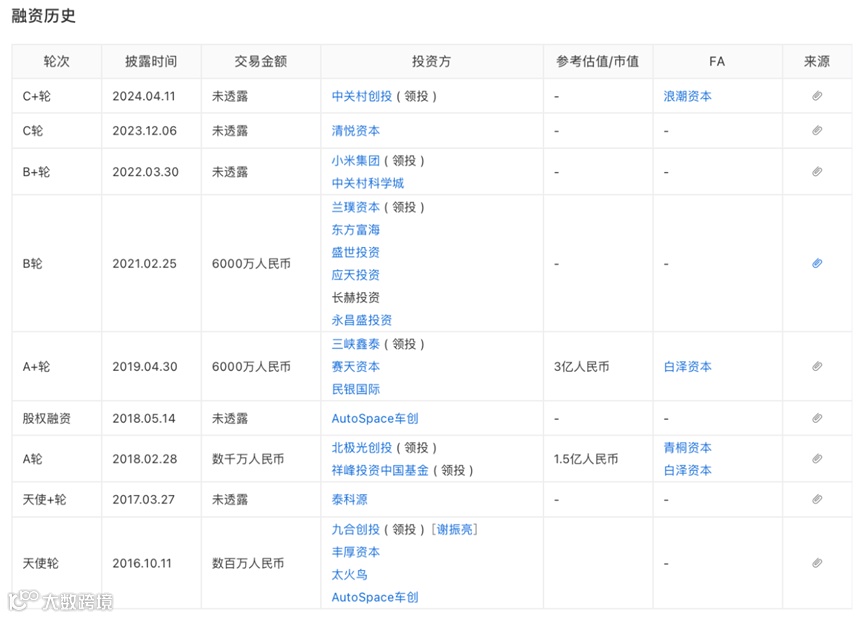Open person link 谢振亮
This screenshot has height=618, width=865.
point(455,530)
